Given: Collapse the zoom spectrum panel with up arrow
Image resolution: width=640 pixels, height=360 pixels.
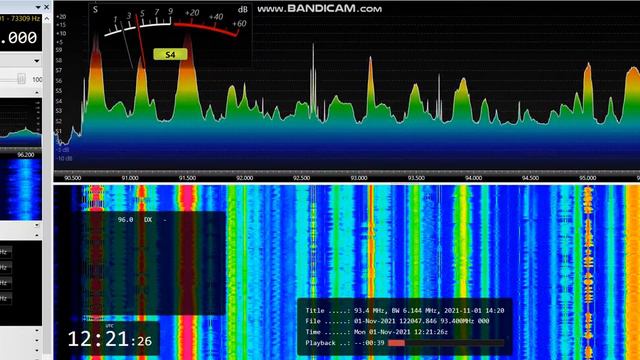Looking at the screenshot, I should [x=37, y=93].
